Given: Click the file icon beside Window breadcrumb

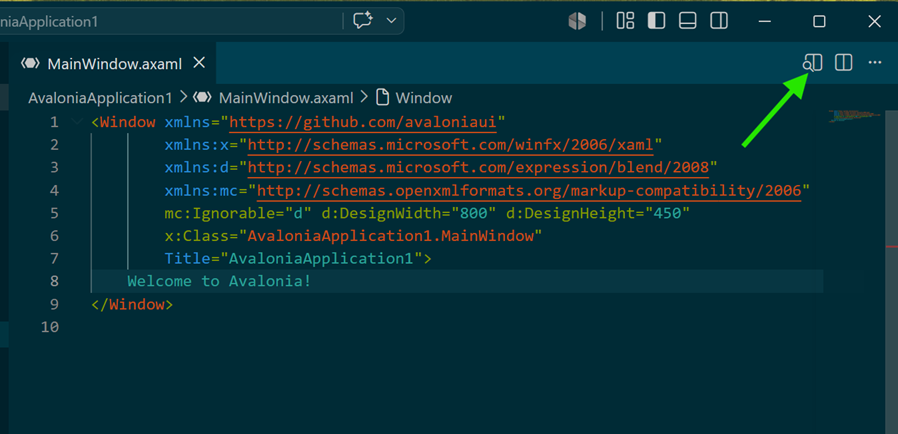Looking at the screenshot, I should tap(382, 97).
